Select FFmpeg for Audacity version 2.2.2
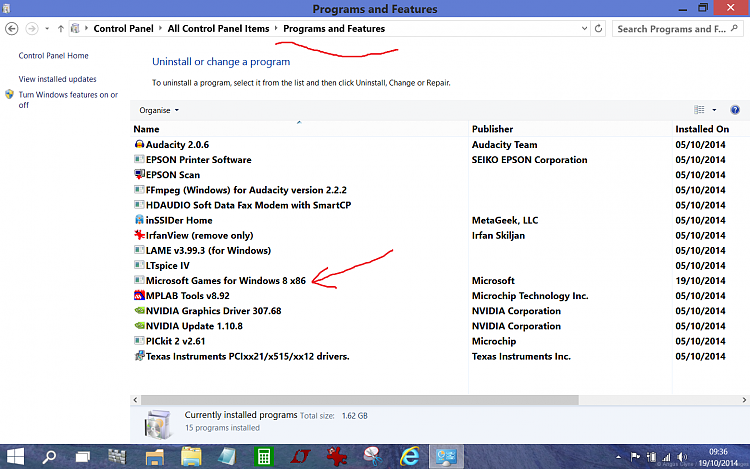Screen dimensions: 750x469 click(246, 190)
